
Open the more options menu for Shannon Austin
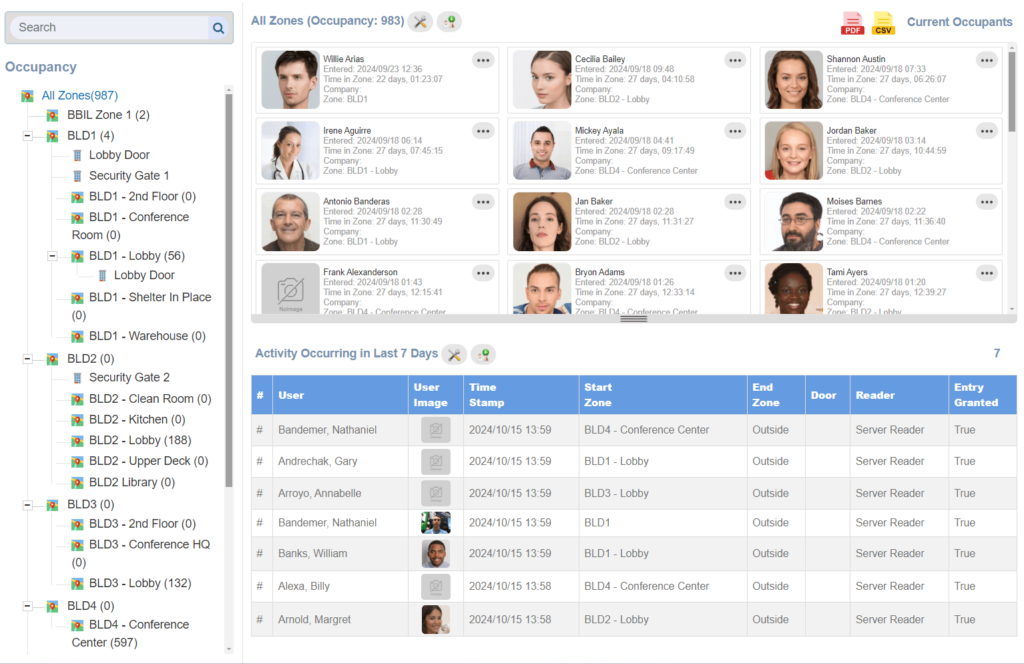[x=987, y=60]
